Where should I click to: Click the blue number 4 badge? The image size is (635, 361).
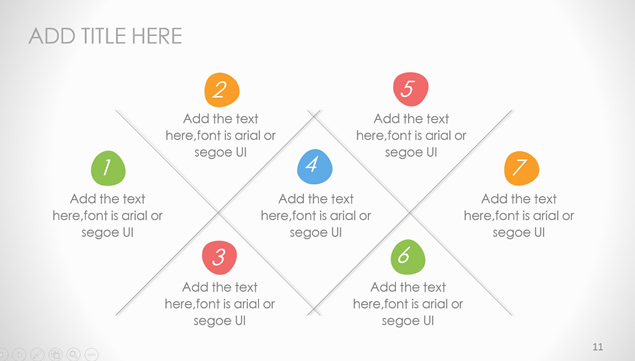[x=315, y=167]
